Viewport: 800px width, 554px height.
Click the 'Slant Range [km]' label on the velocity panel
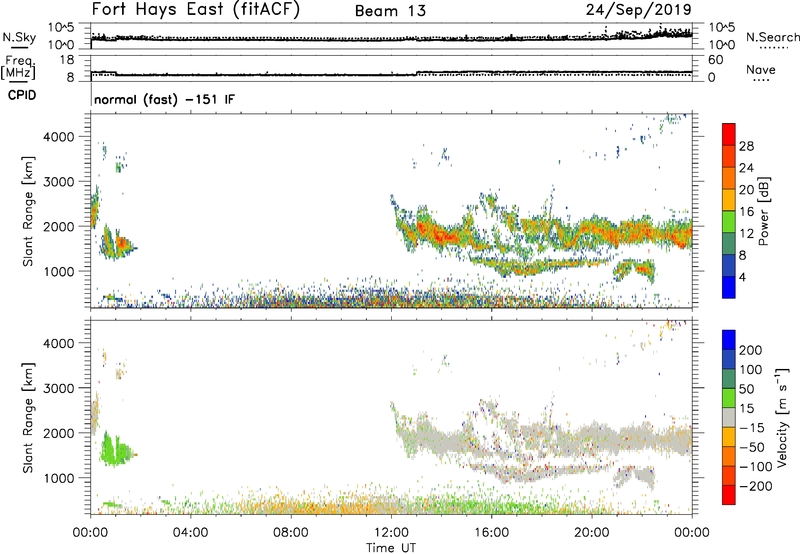(28, 418)
